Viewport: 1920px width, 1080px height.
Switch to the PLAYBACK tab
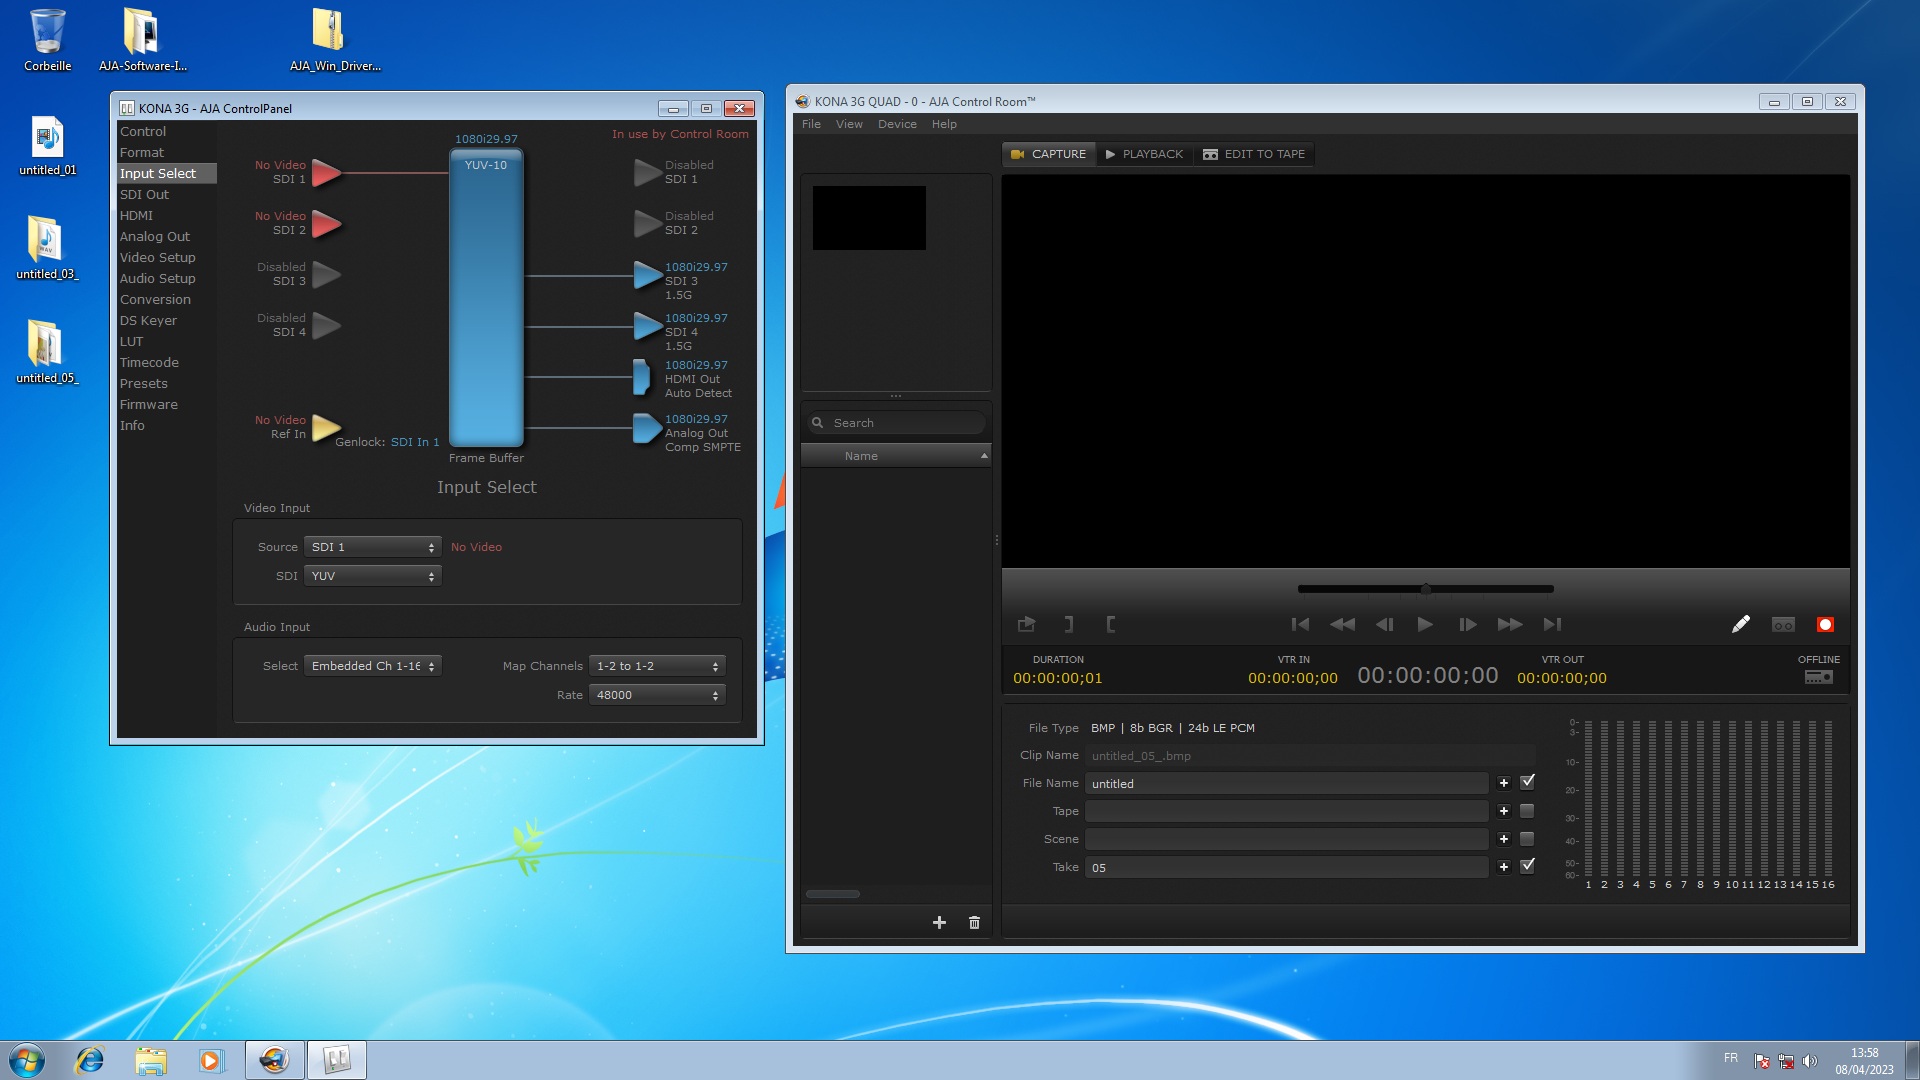[x=1144, y=154]
